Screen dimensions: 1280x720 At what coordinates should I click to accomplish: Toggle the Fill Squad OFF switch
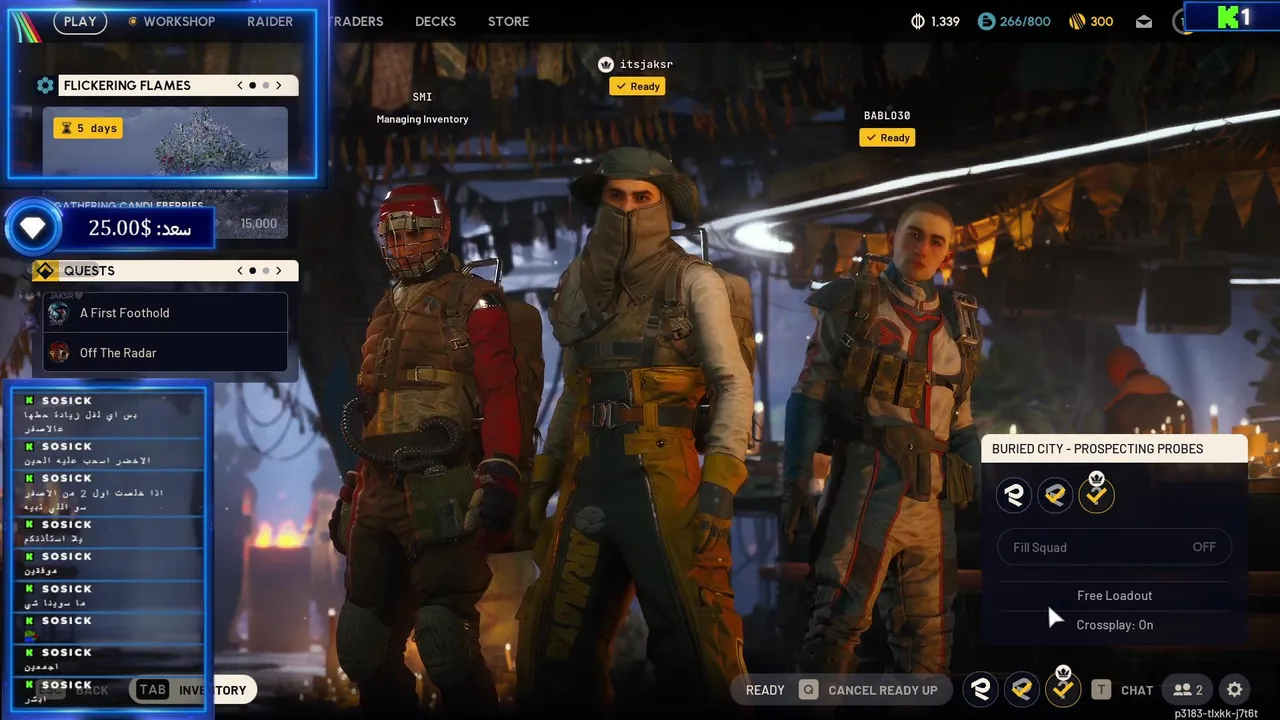[x=1114, y=547]
